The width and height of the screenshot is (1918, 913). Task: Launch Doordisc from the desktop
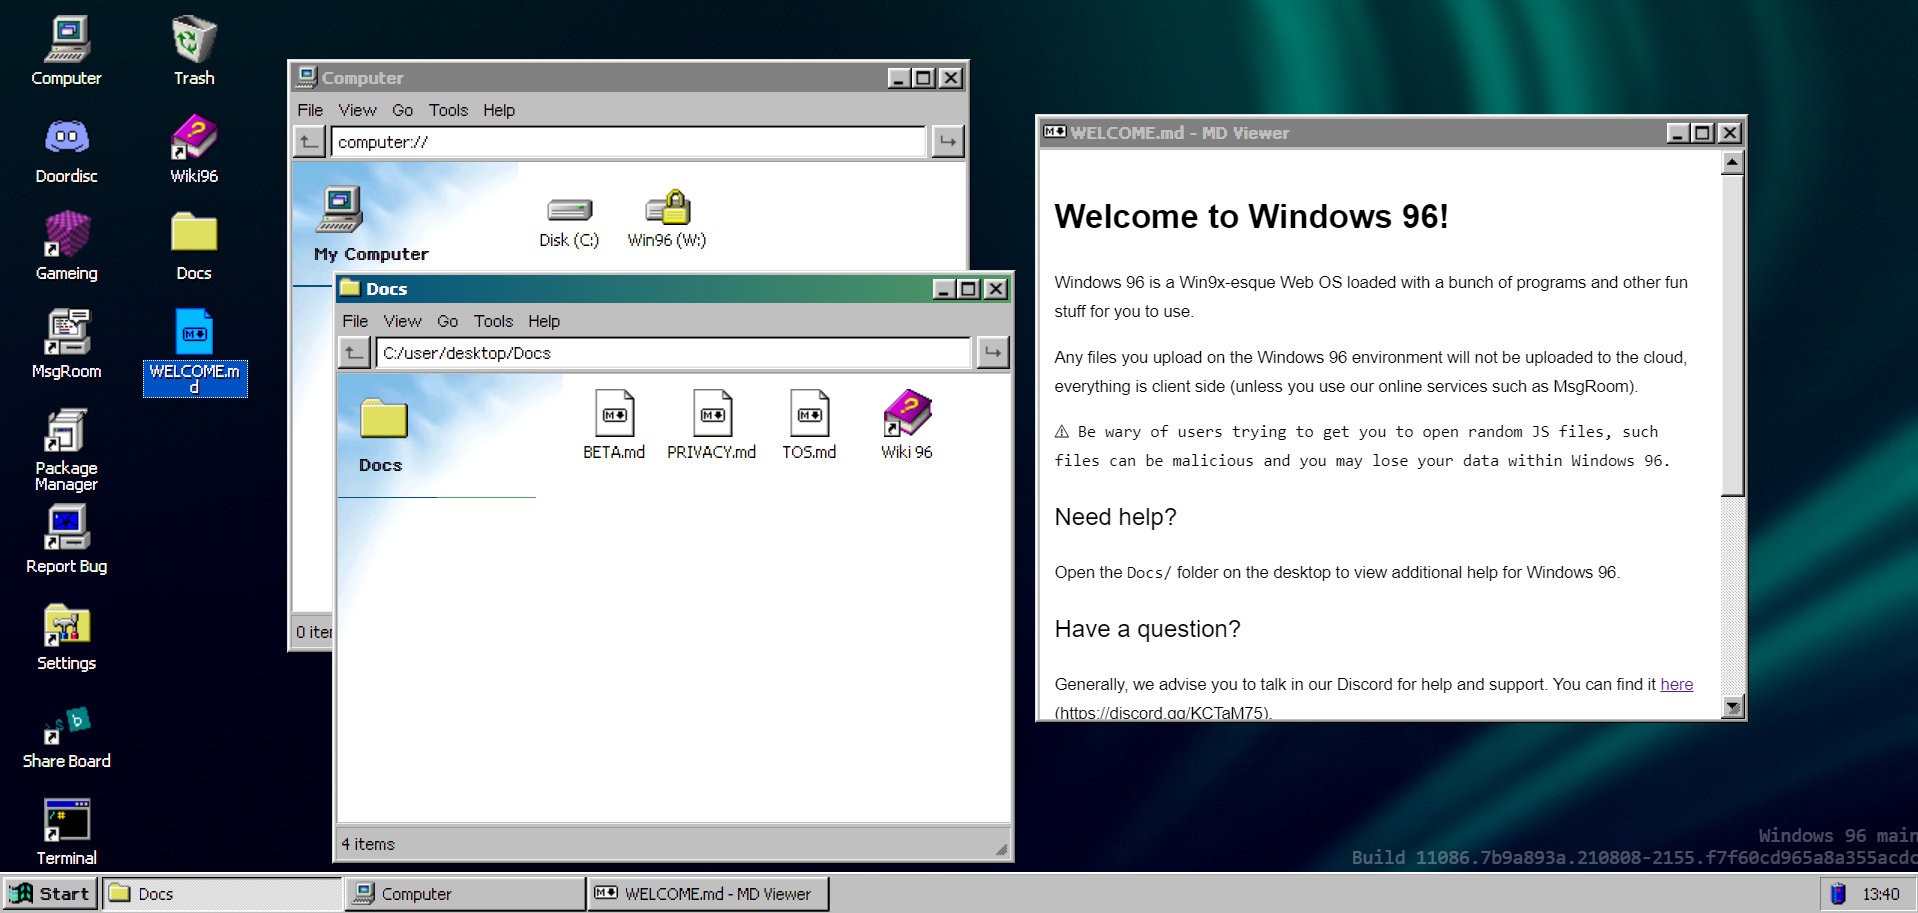tap(66, 149)
